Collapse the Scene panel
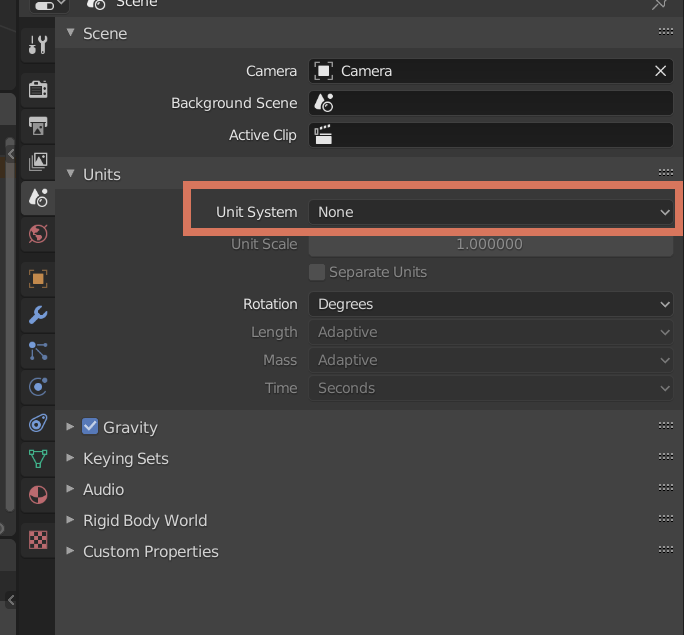 71,33
